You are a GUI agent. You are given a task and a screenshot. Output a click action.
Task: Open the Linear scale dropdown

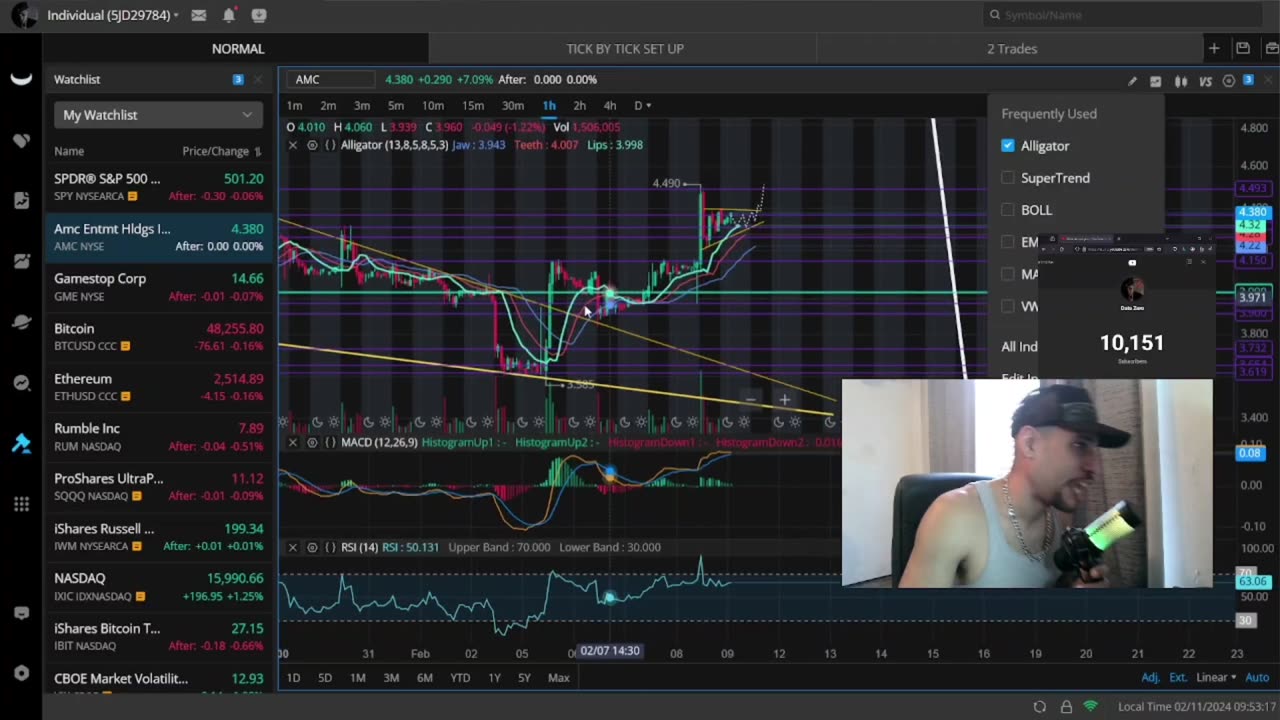1217,677
